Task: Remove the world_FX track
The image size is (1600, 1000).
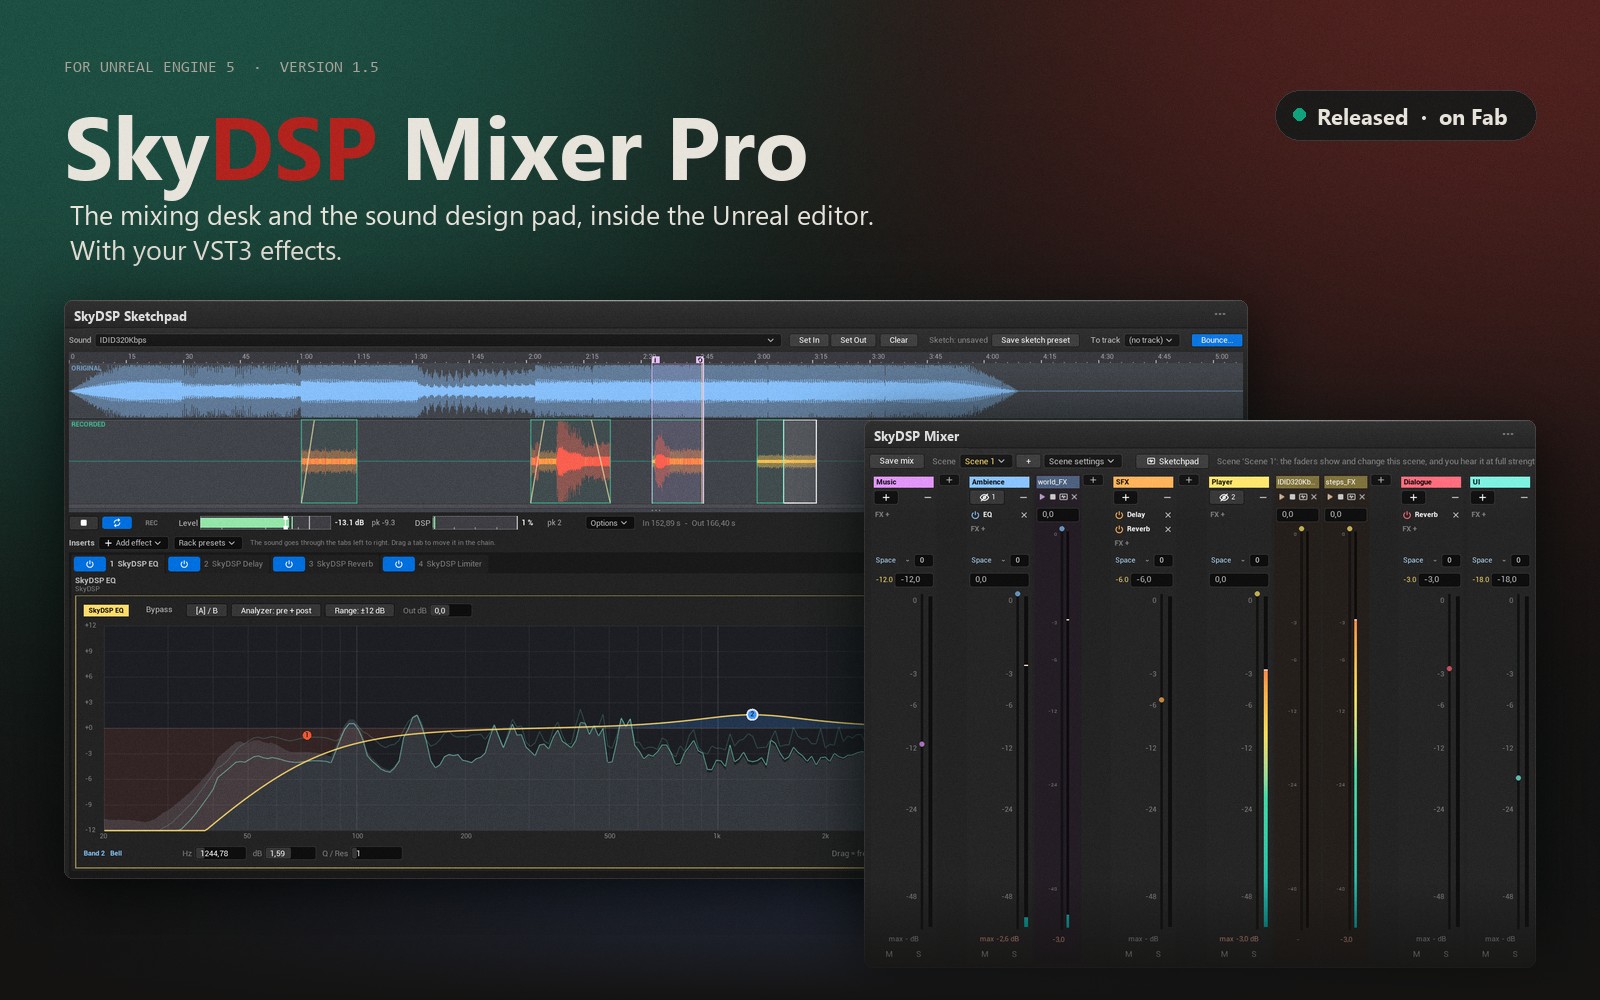Action: pyautogui.click(x=1074, y=497)
